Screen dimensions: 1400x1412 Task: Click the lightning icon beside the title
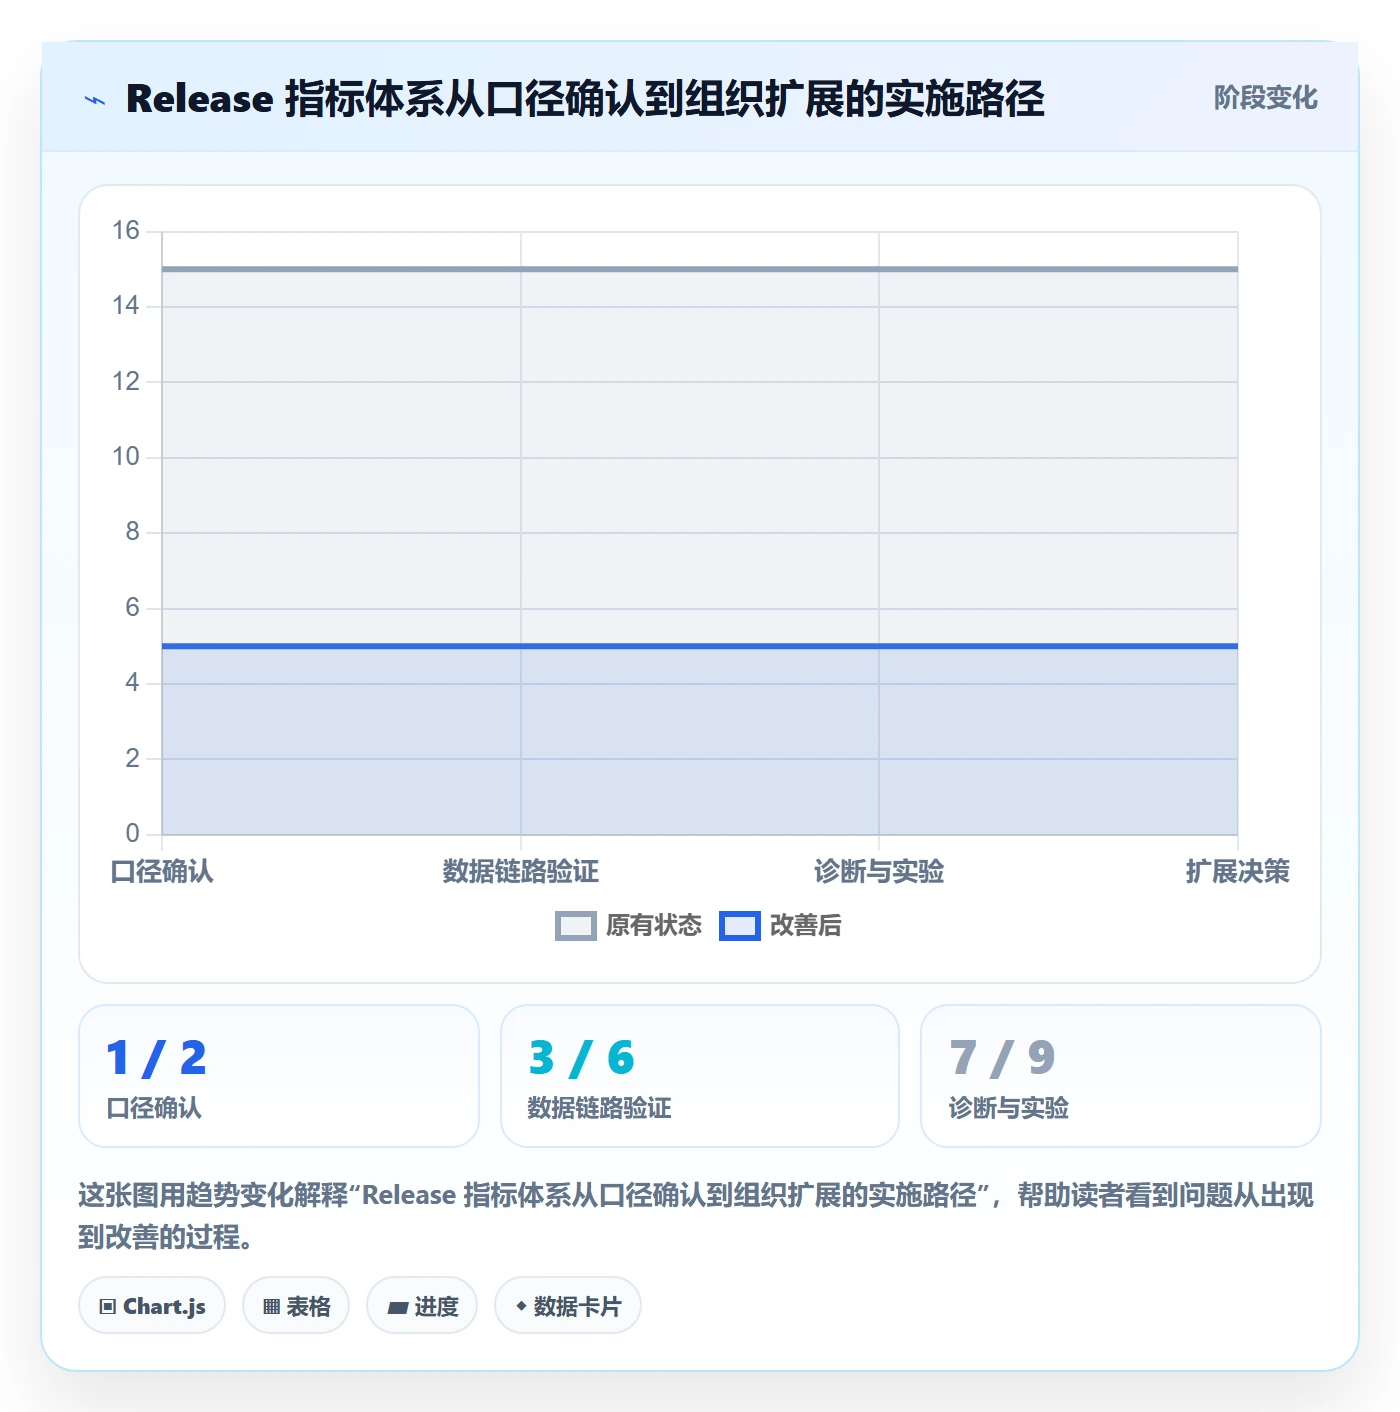(95, 100)
